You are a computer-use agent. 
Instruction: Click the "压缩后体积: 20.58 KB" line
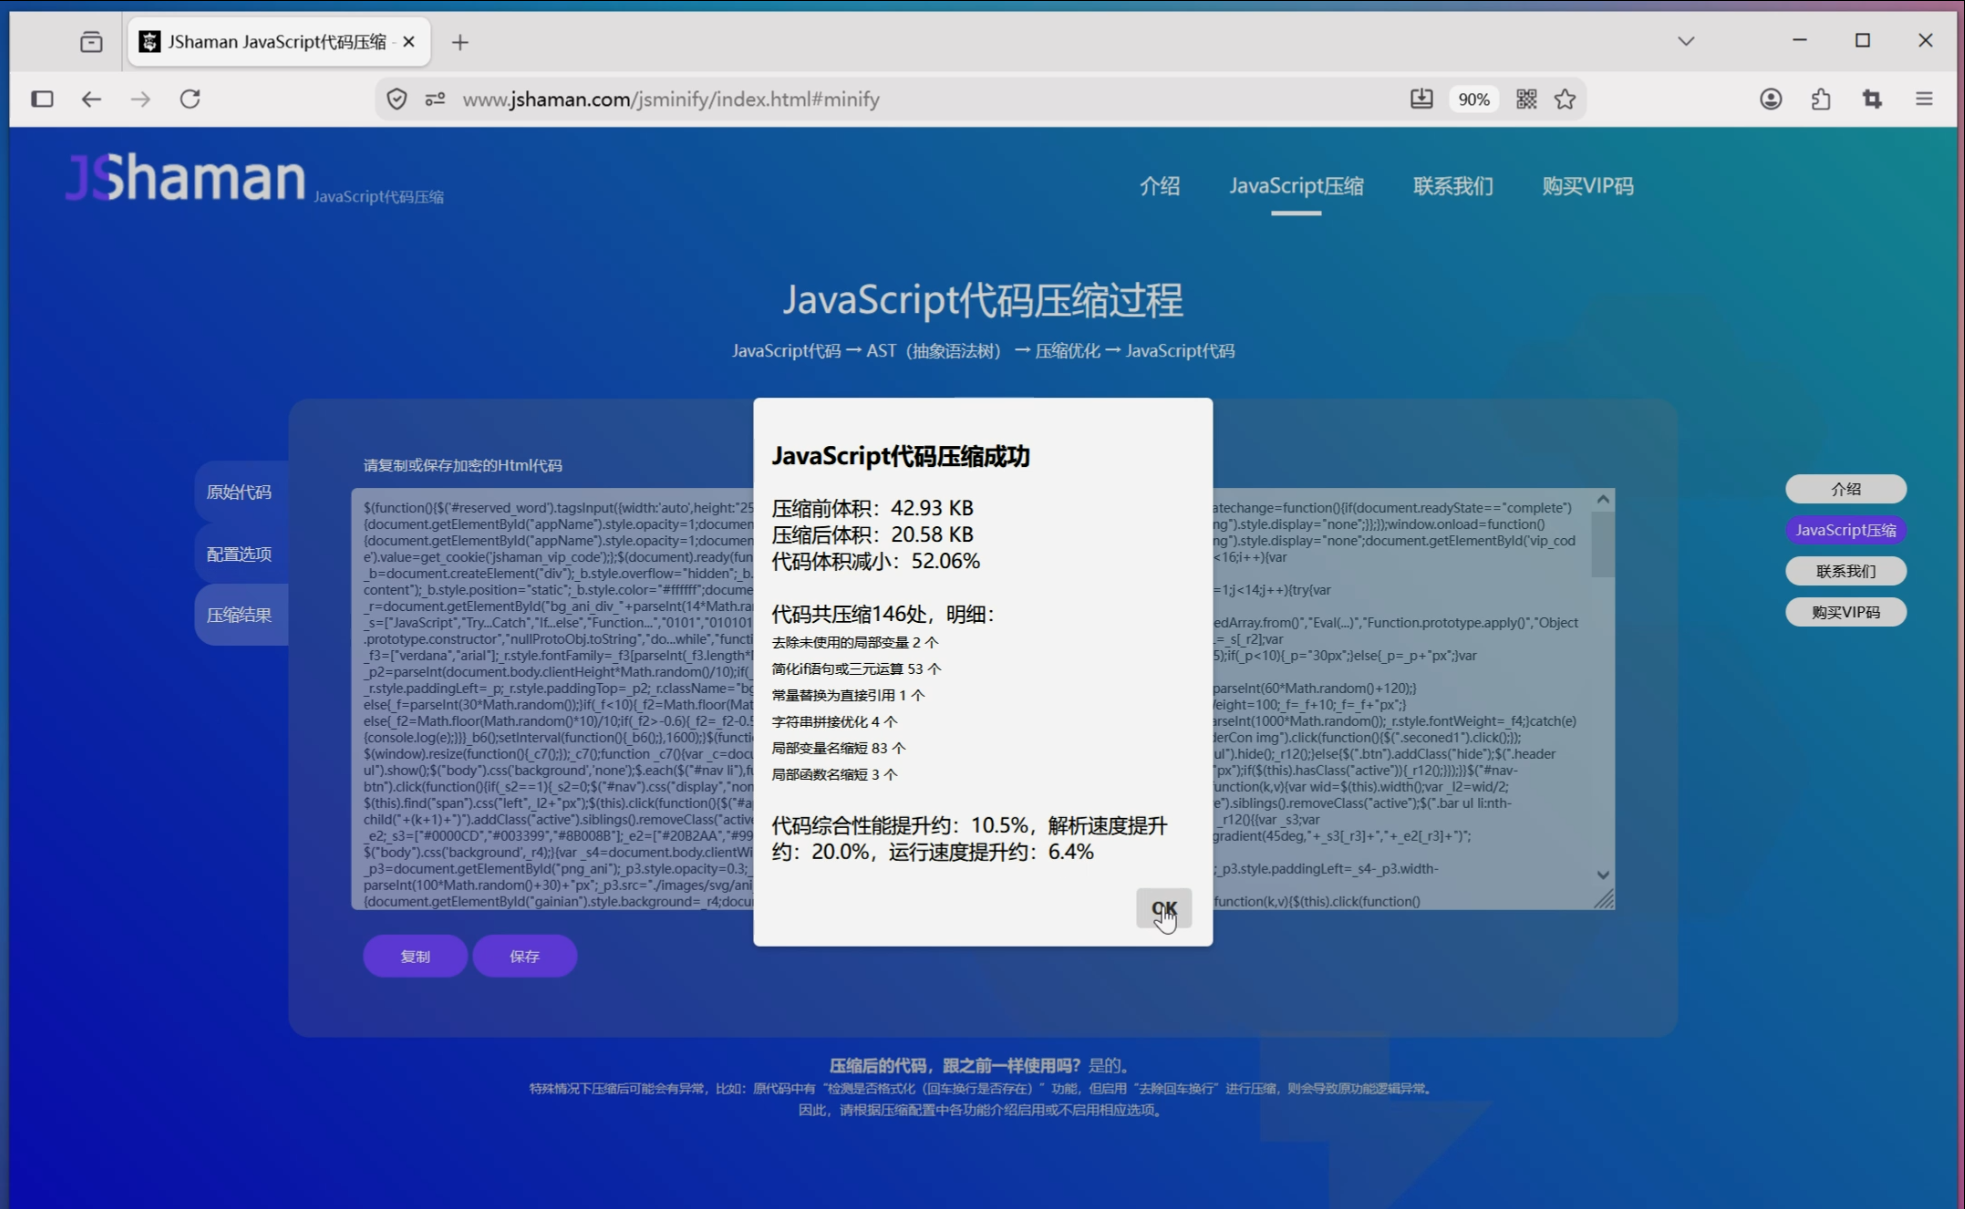872,535
